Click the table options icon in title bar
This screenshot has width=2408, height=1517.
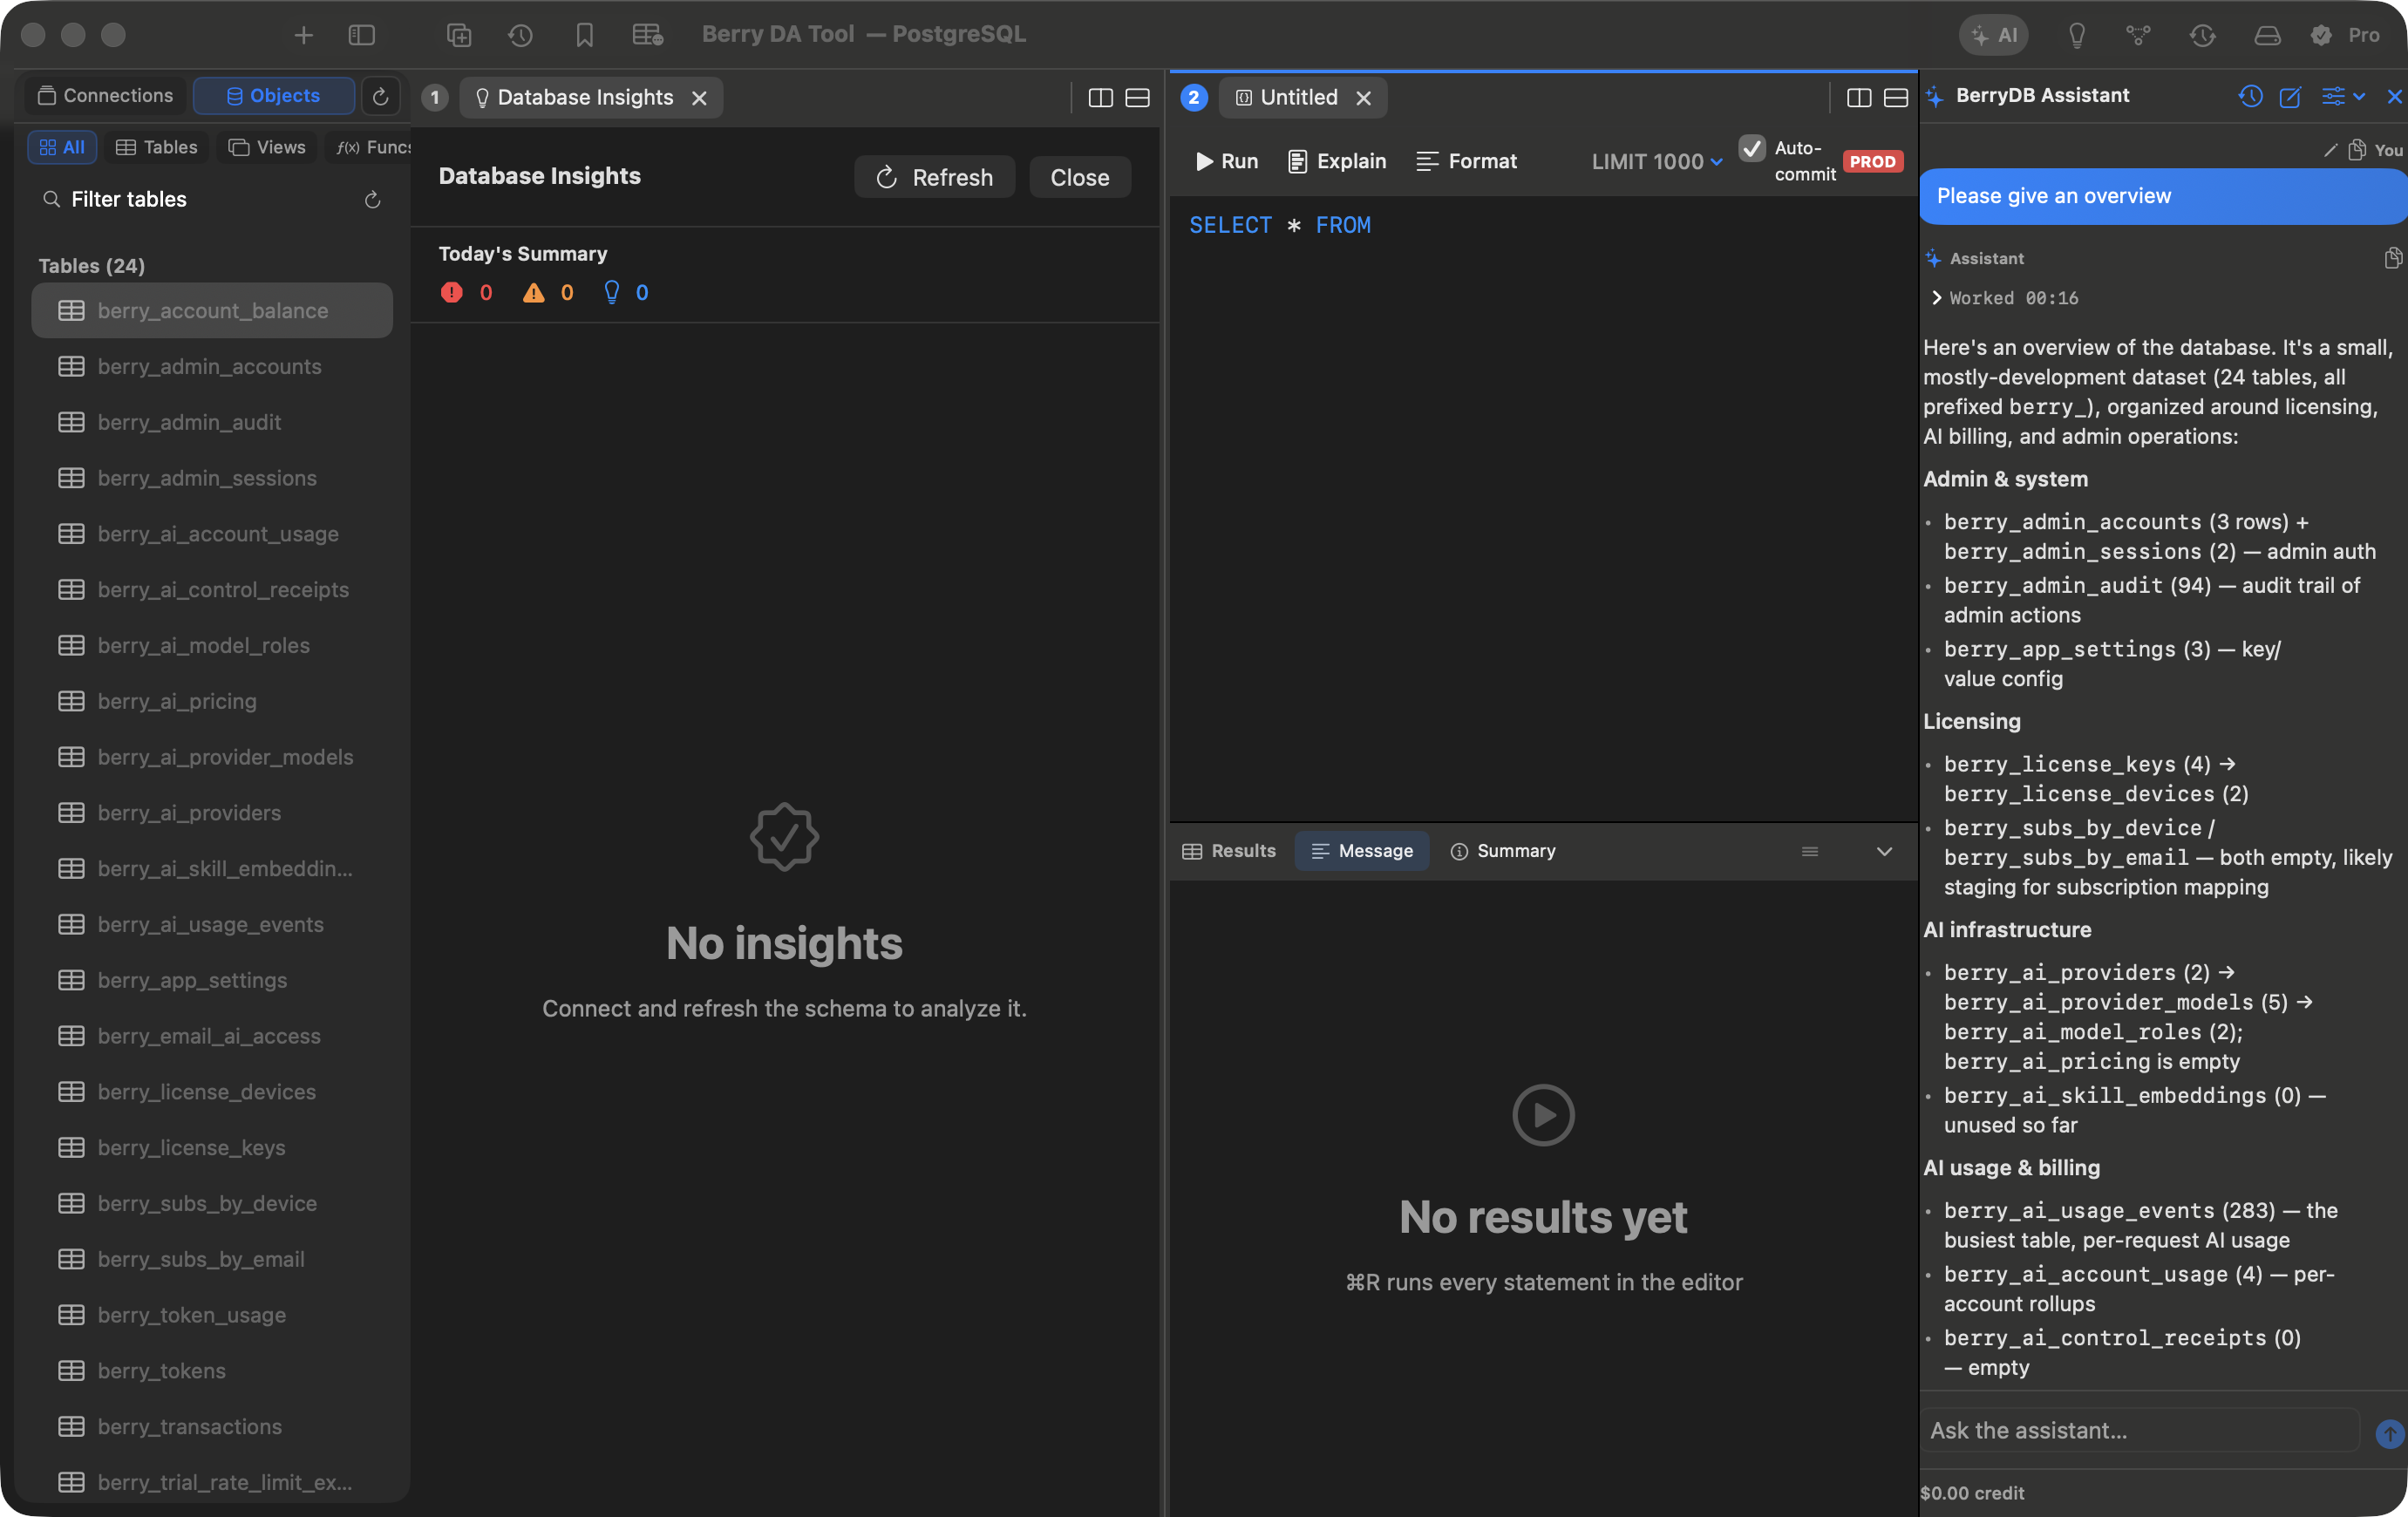[x=648, y=35]
